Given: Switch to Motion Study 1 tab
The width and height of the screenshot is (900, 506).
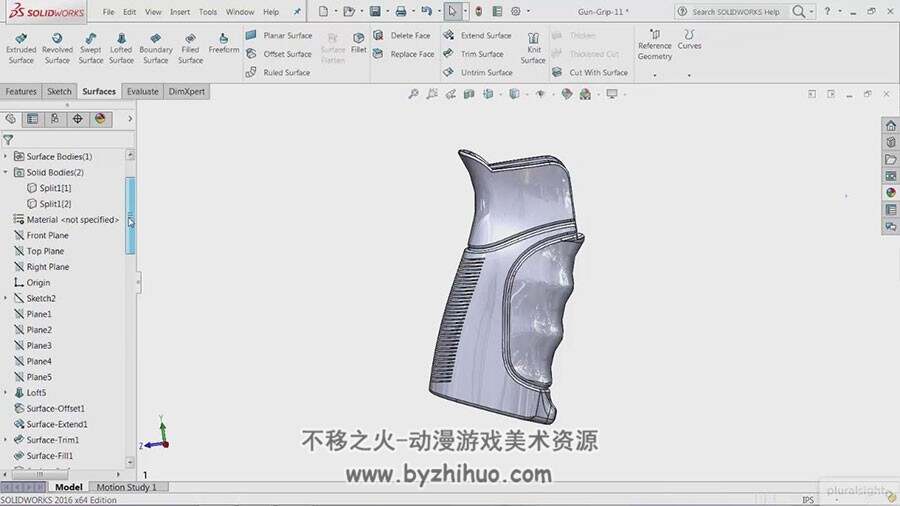Looking at the screenshot, I should 126,487.
